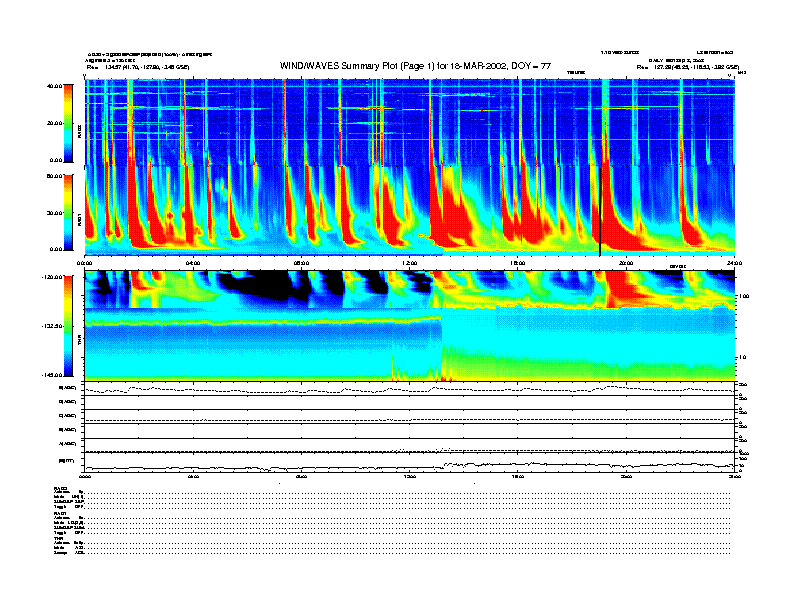Click the 10 frequency label right of TNR

(742, 357)
